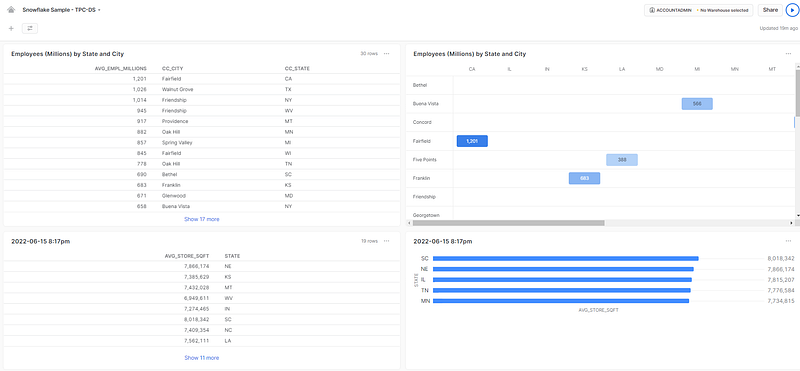Click the 7,866,174 table cell

point(195,266)
